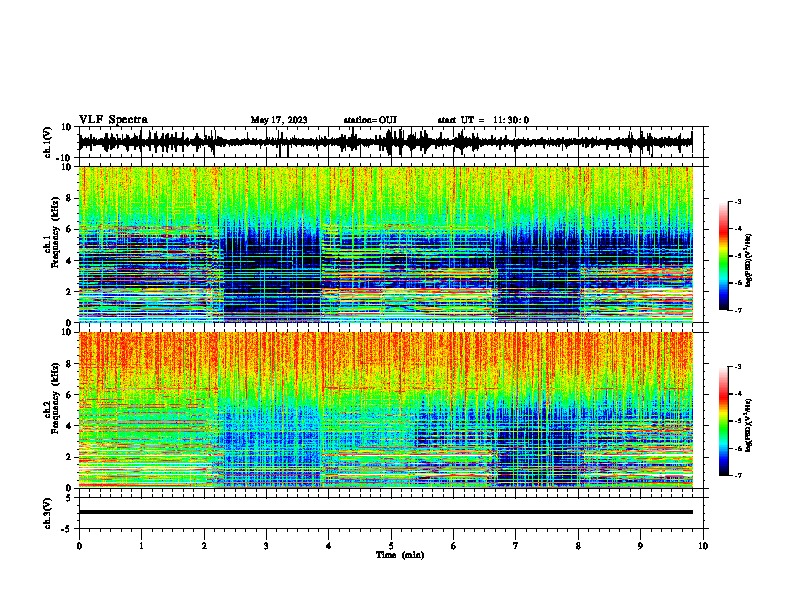The width and height of the screenshot is (792, 612).
Task: Click the "station=OUI" header label
Action: pyautogui.click(x=370, y=120)
